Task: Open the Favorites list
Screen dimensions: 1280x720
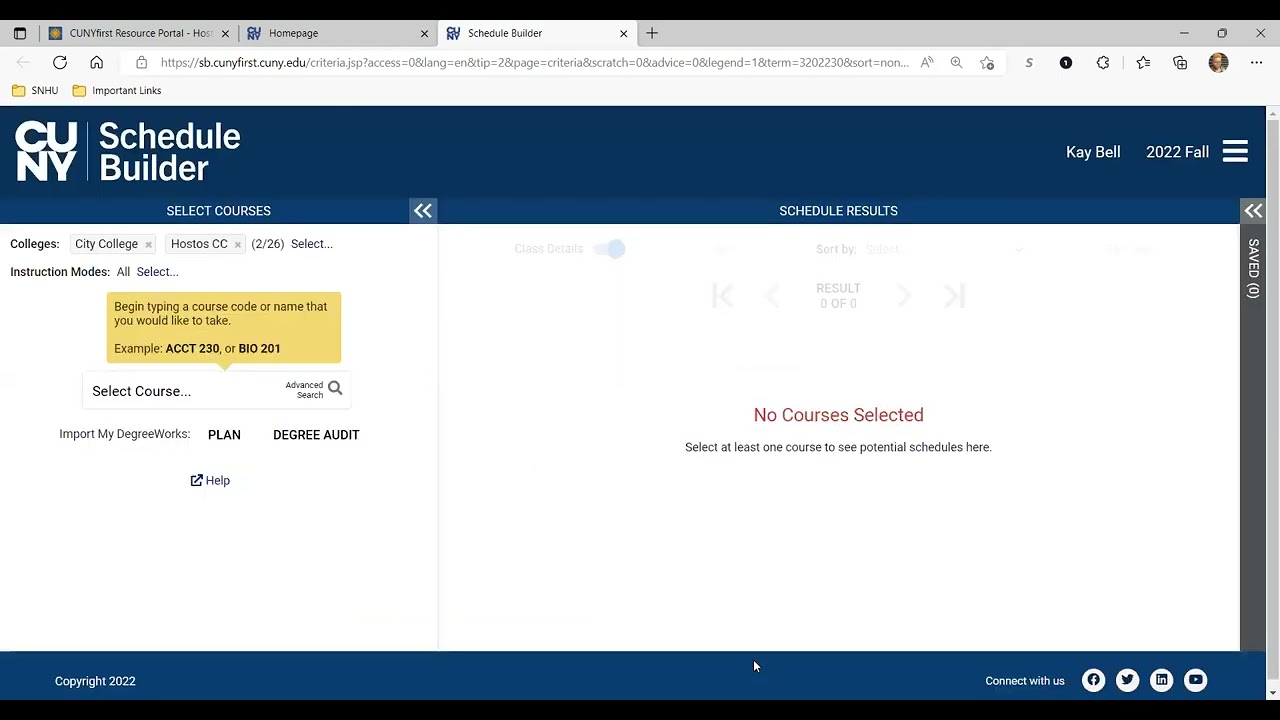Action: (1143, 63)
